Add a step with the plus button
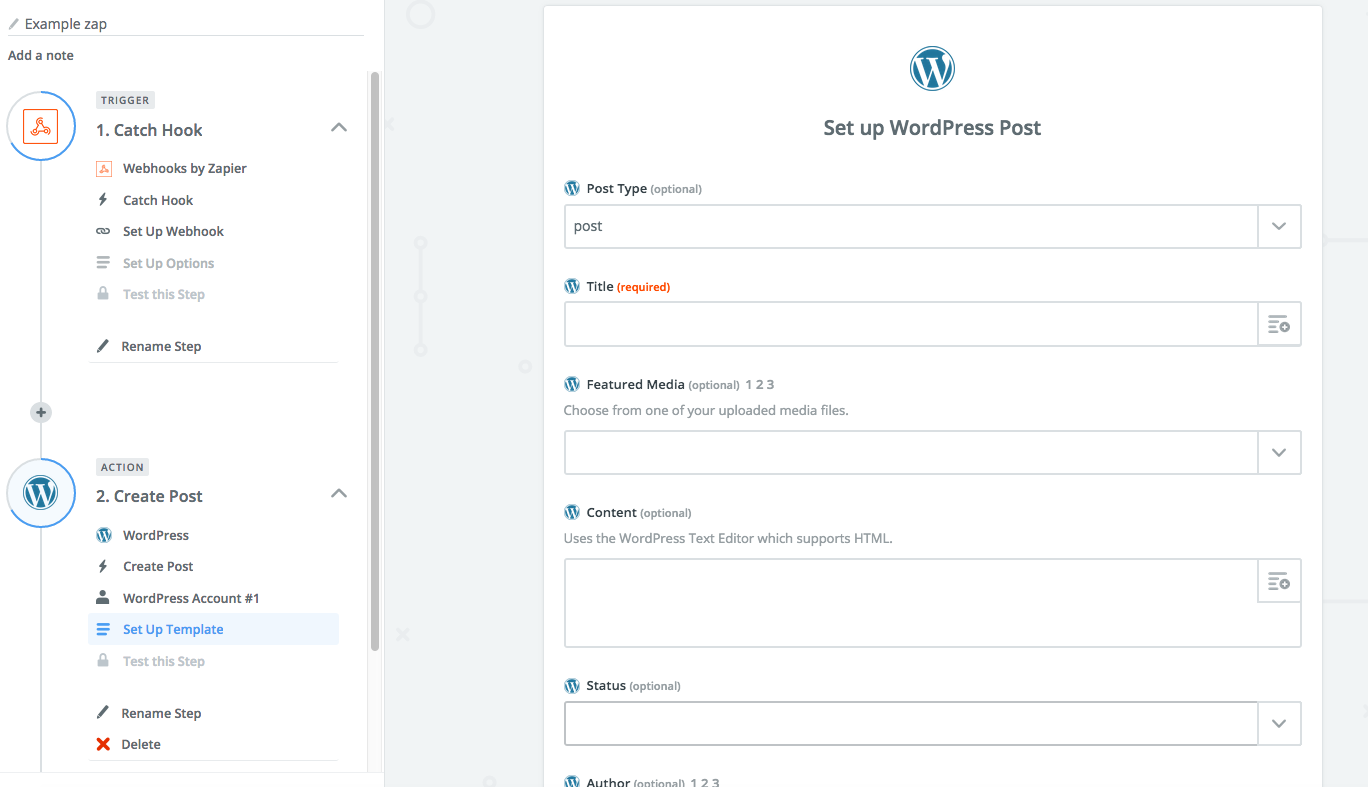 [x=41, y=412]
